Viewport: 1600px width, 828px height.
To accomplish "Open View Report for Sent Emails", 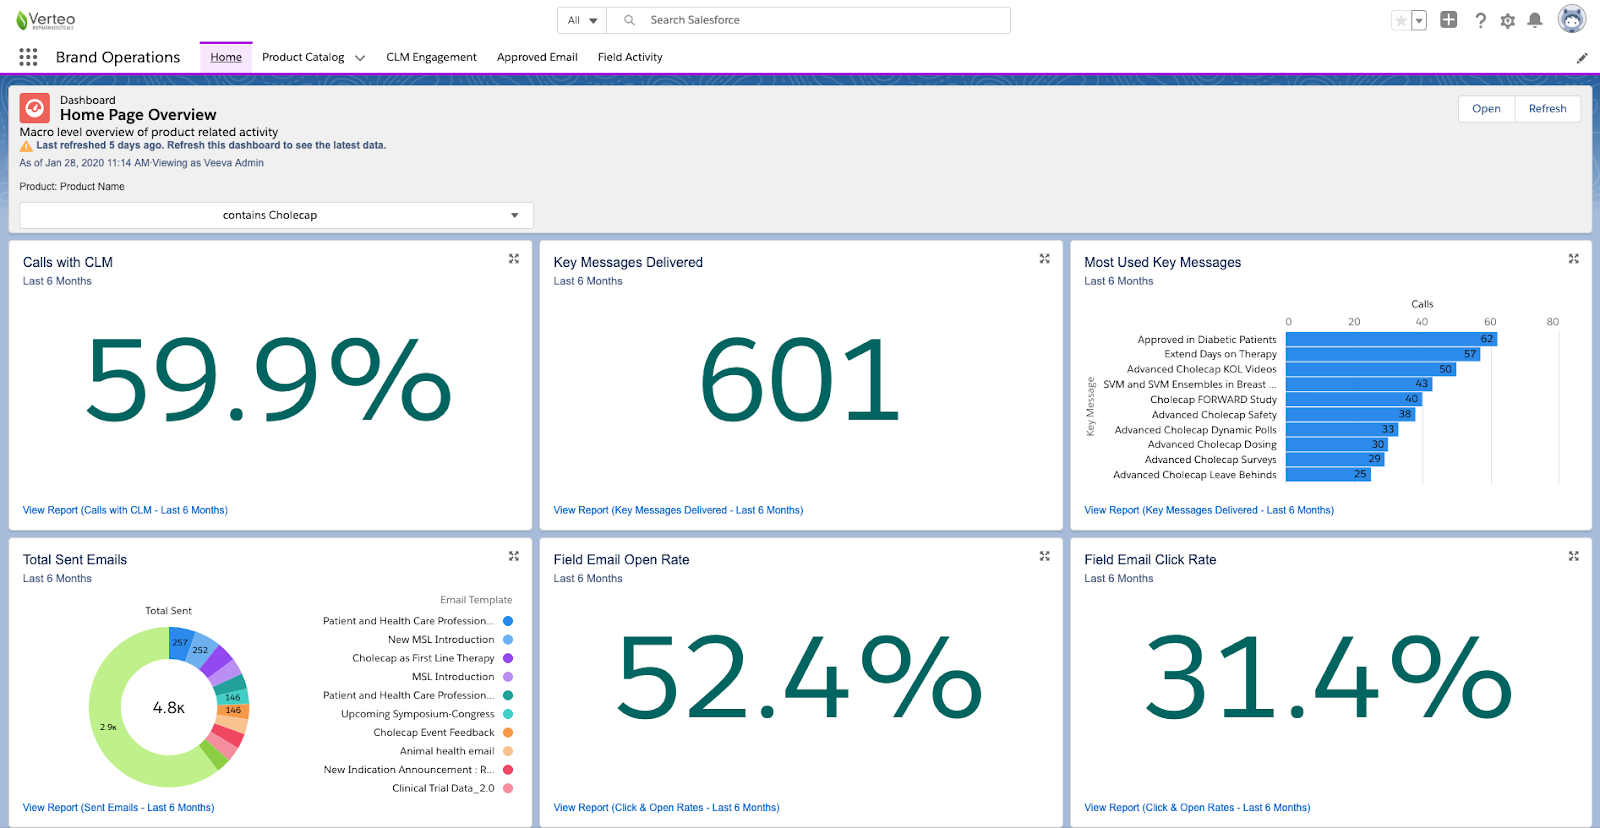I will pyautogui.click(x=118, y=807).
